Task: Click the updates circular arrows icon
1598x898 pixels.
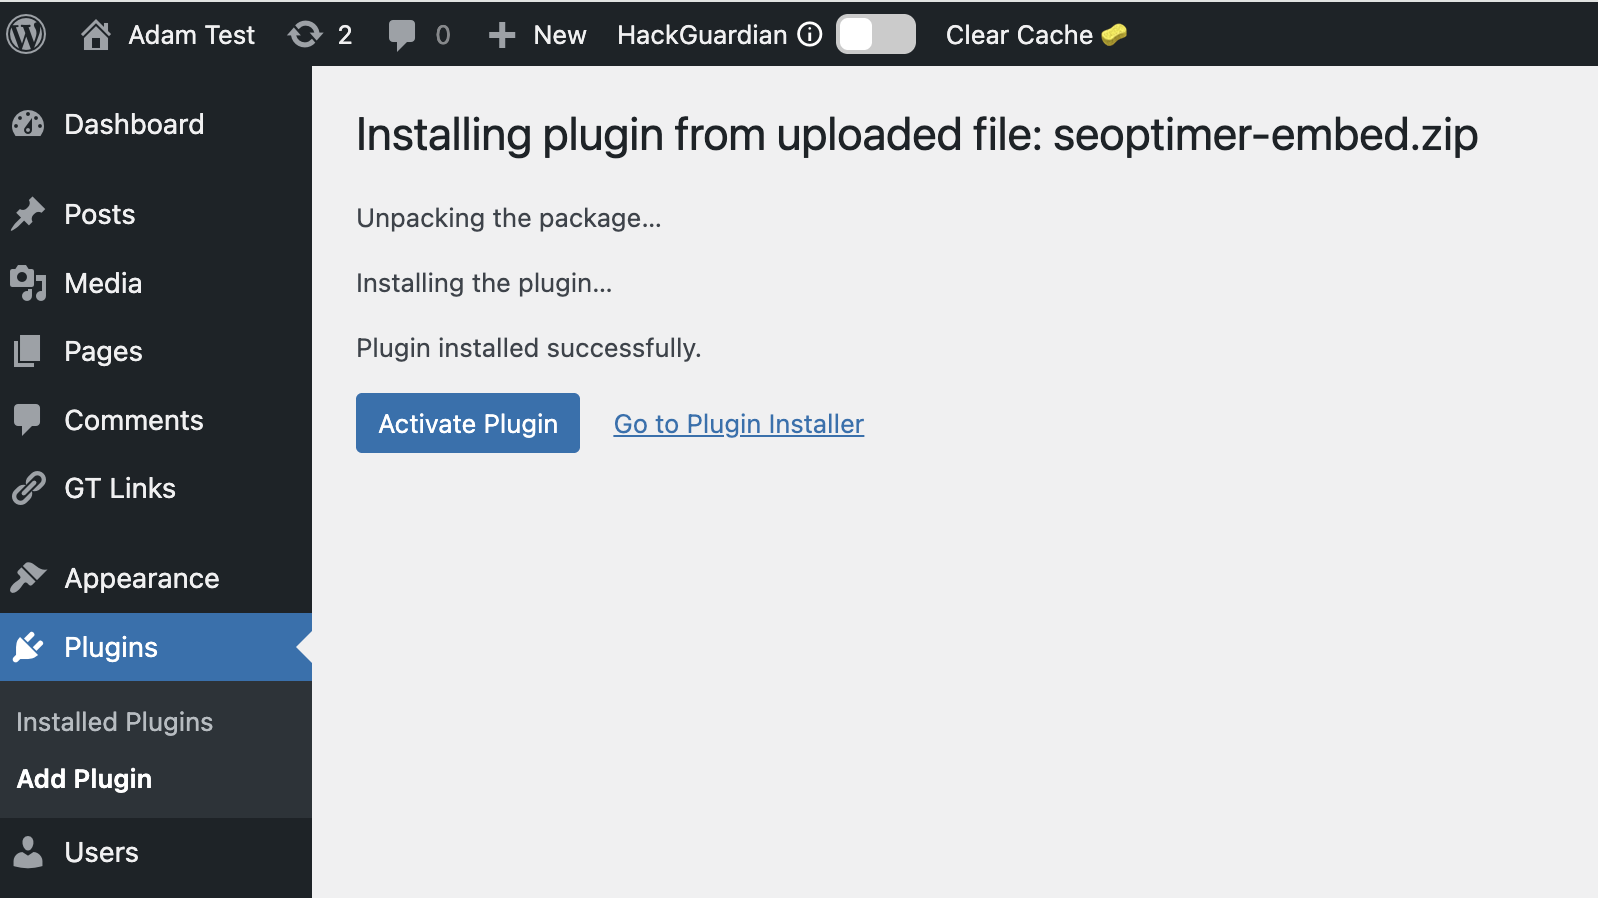Action: (x=305, y=35)
